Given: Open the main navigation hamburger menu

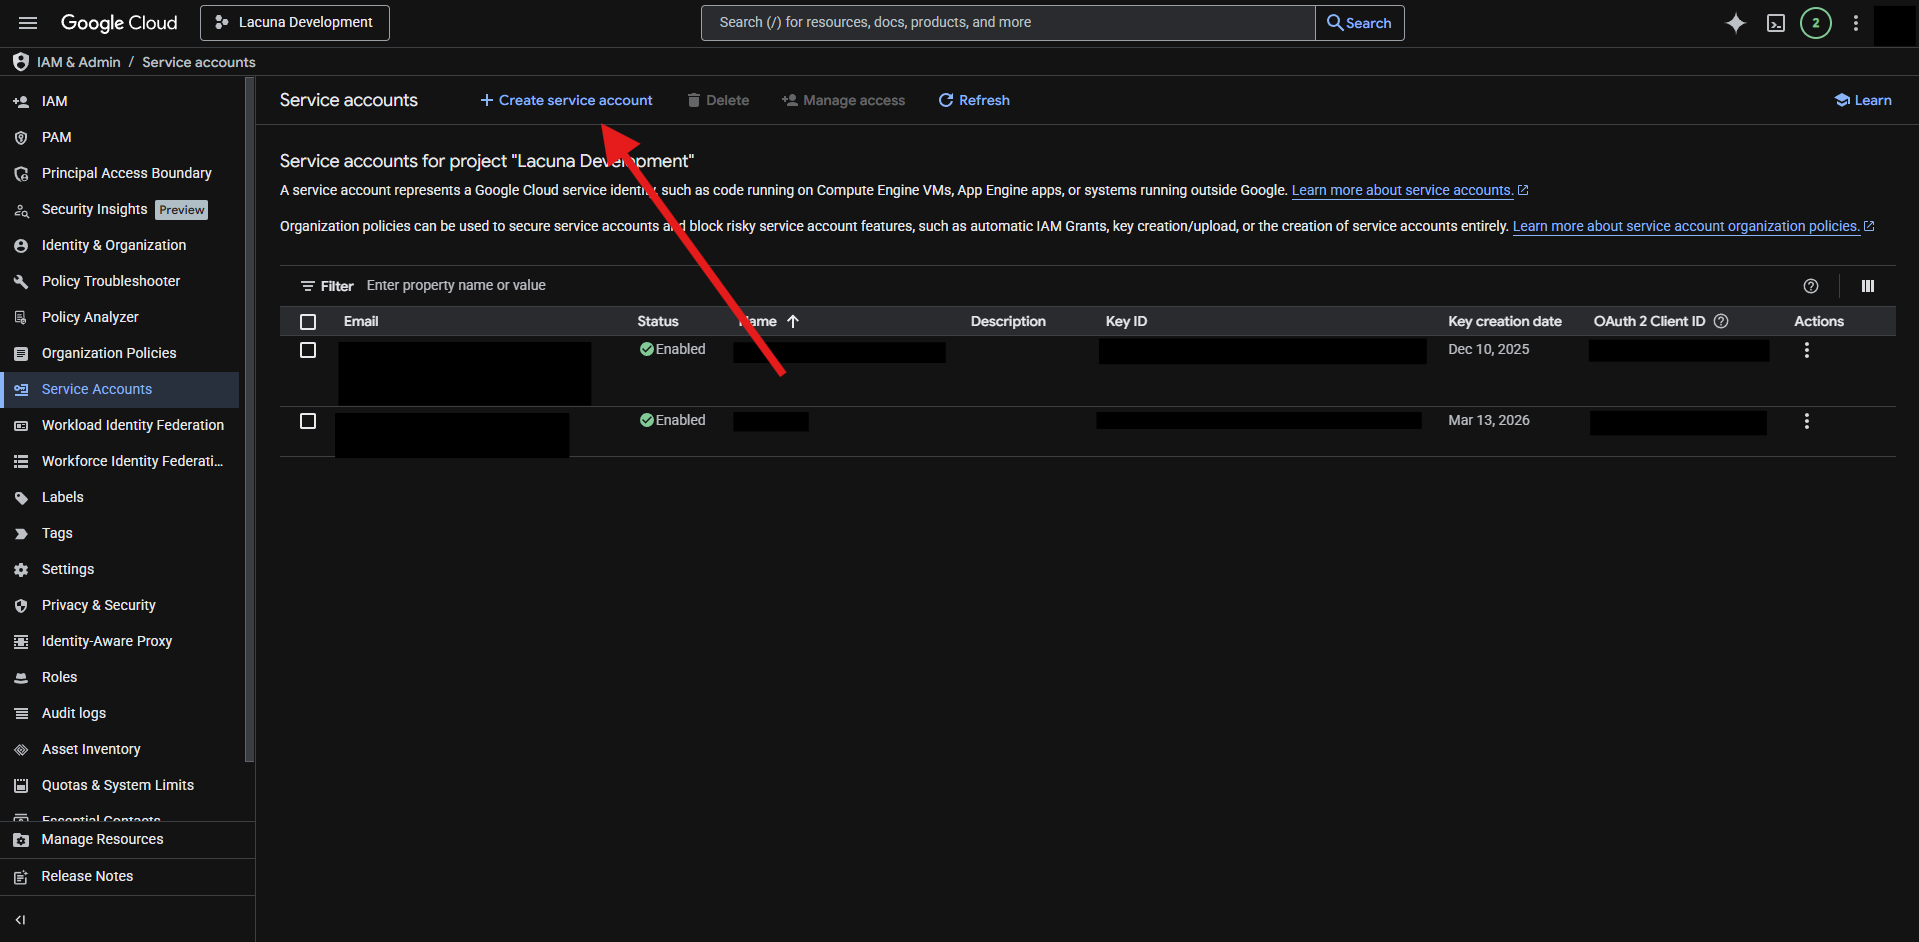Looking at the screenshot, I should click(28, 23).
